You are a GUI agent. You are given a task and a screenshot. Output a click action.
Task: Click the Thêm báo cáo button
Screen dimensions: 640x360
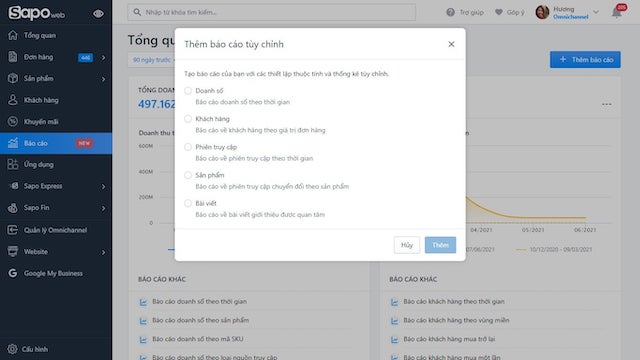[x=585, y=60]
